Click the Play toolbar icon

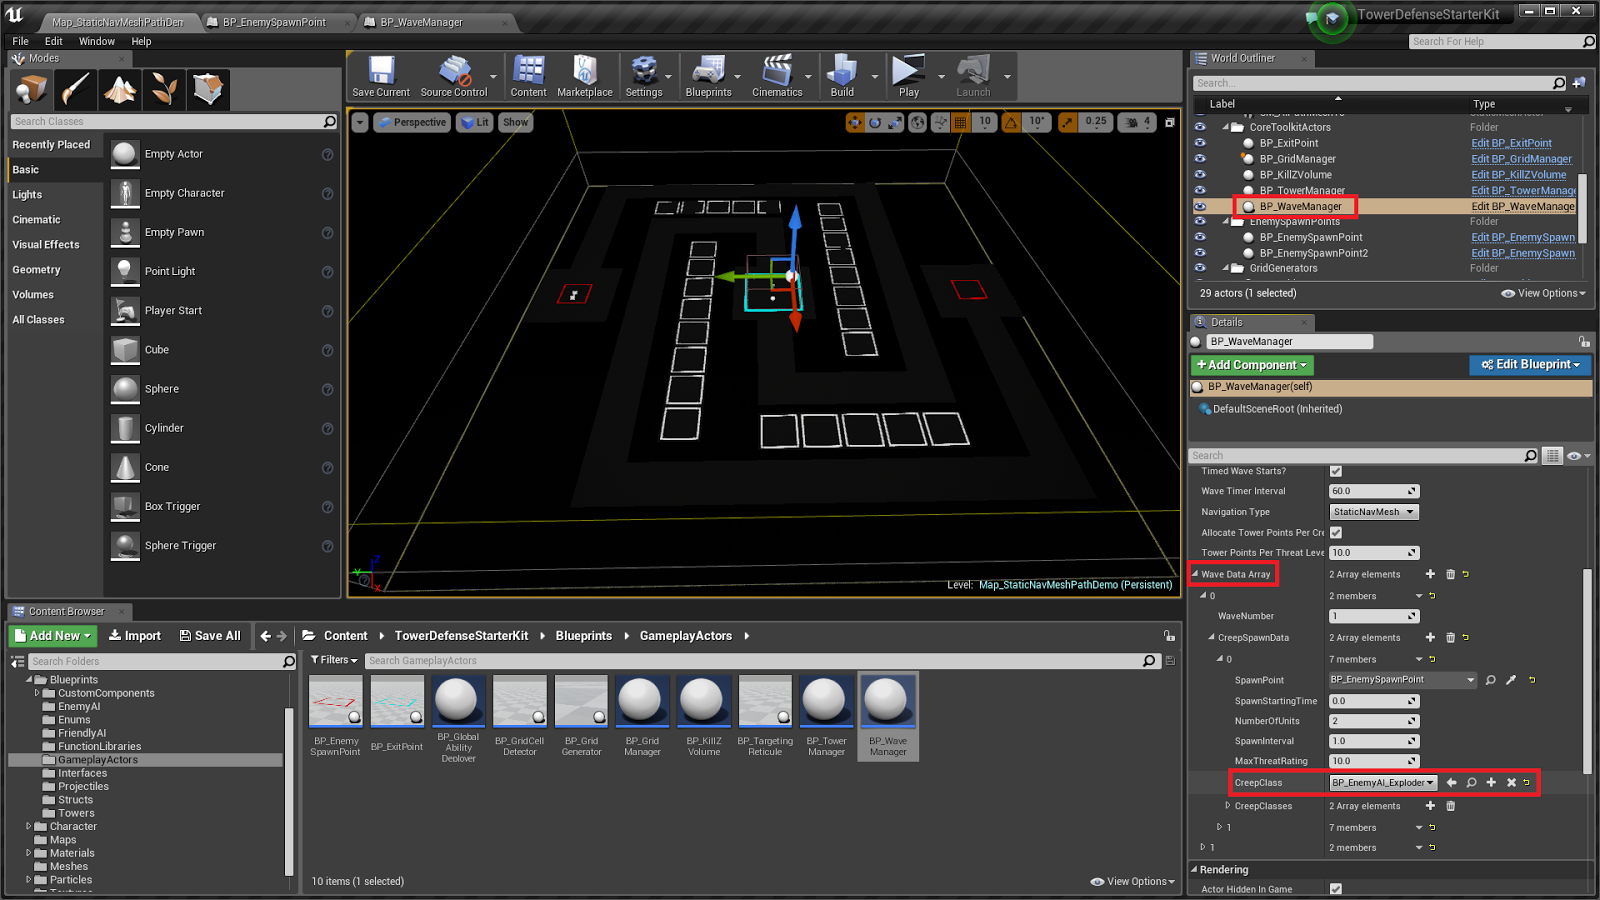click(909, 76)
